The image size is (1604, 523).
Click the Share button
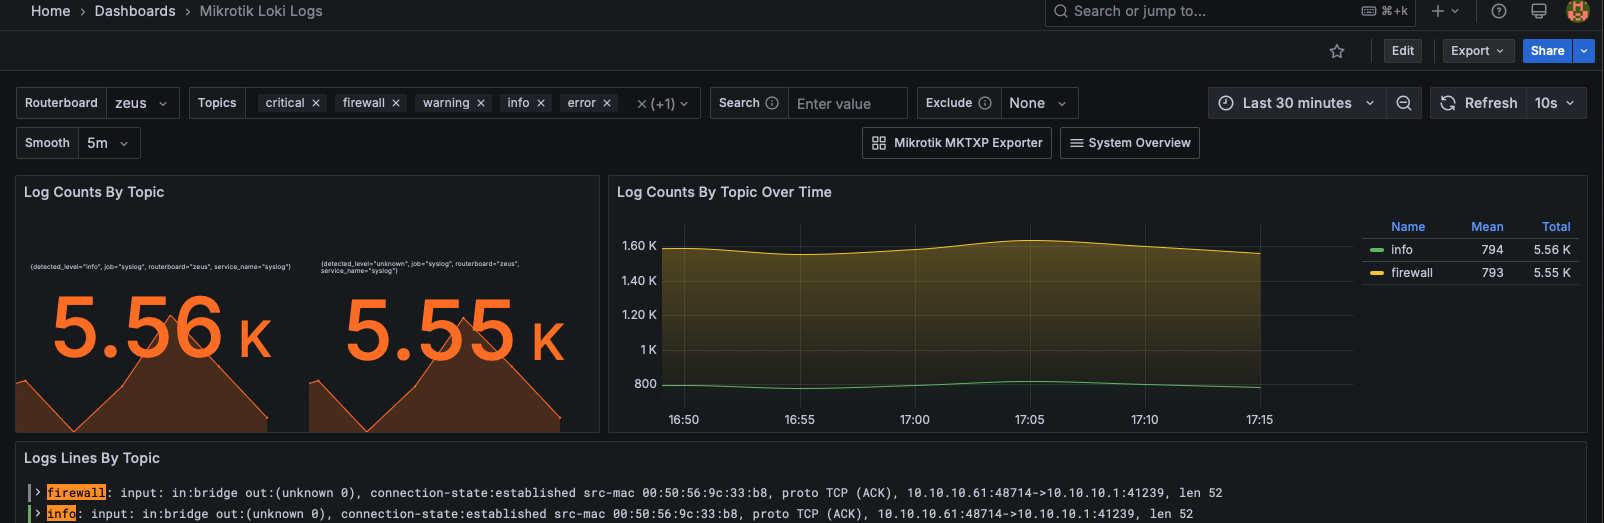(x=1547, y=51)
